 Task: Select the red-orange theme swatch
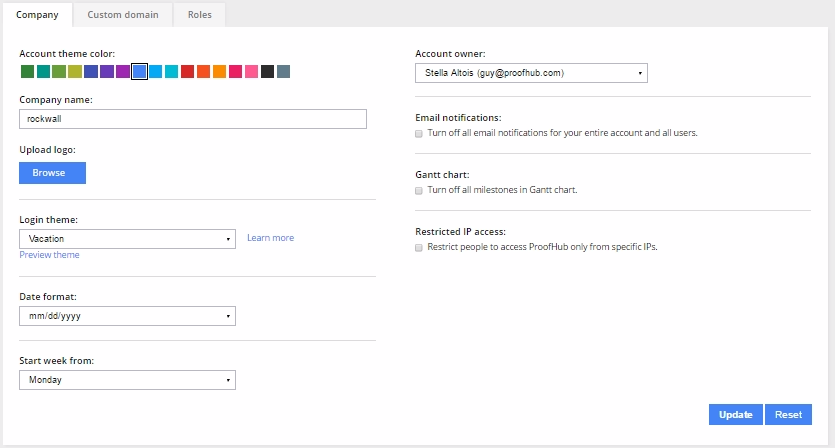click(203, 71)
